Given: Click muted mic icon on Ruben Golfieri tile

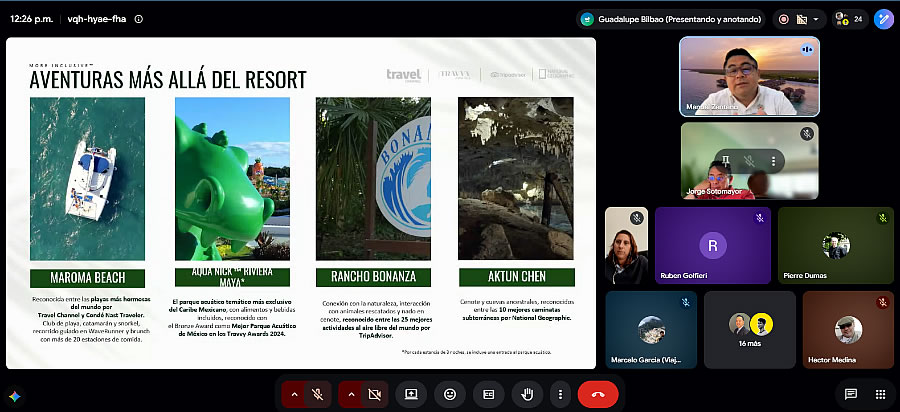Looking at the screenshot, I should coord(759,218).
